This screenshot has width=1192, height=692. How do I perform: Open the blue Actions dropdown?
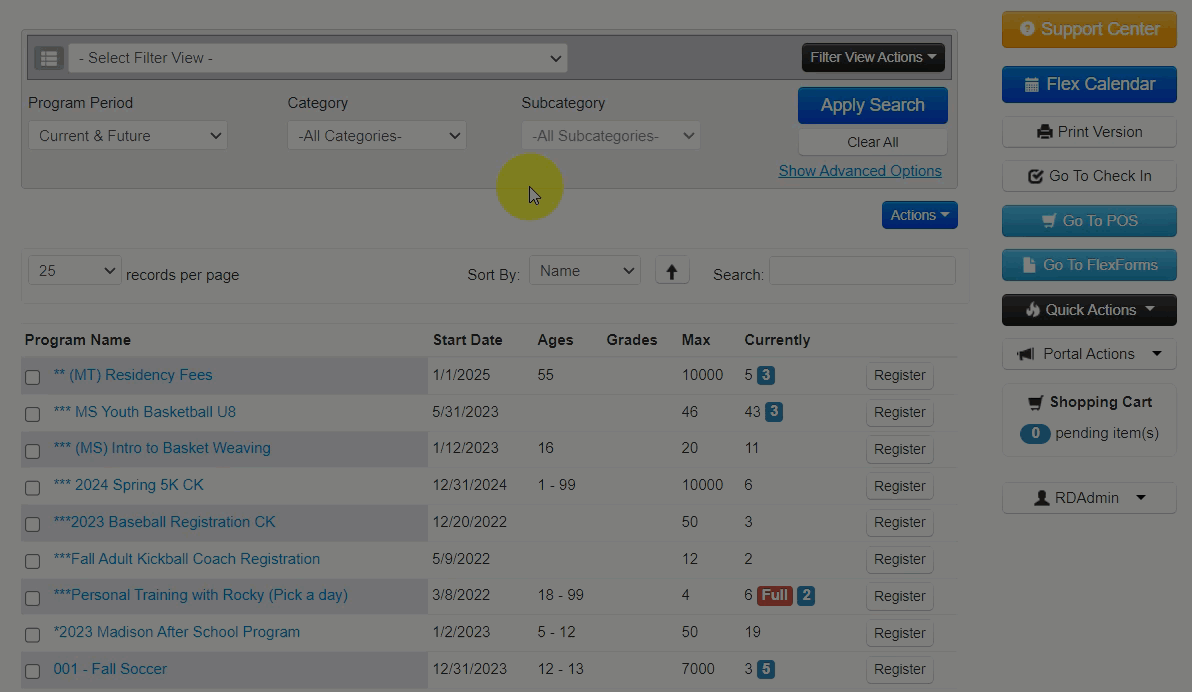pos(919,215)
